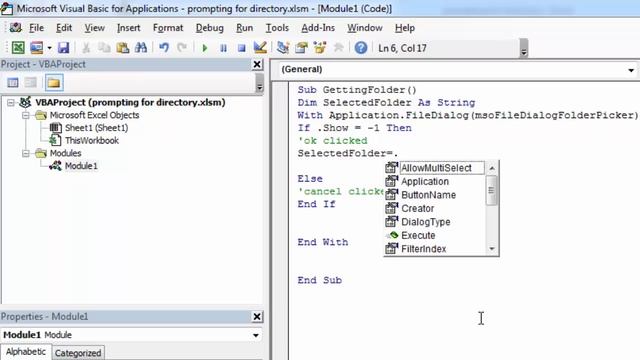Open Find with the binoculars icon
Image resolution: width=640 pixels, height=360 pixels.
point(141,48)
